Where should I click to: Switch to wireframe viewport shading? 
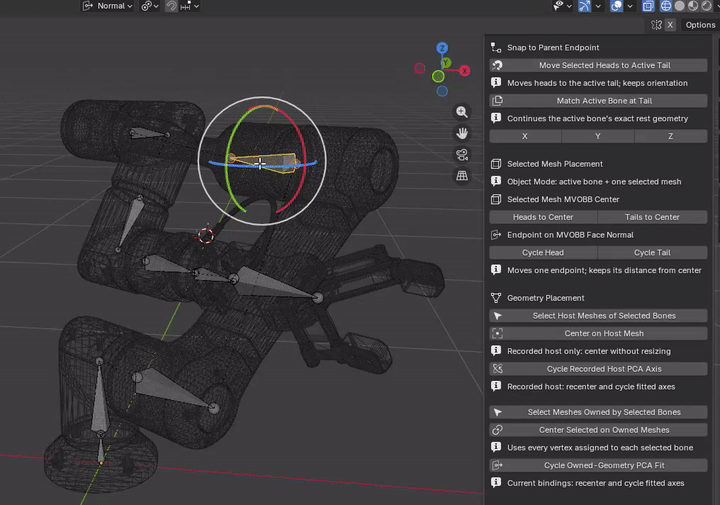pos(666,6)
